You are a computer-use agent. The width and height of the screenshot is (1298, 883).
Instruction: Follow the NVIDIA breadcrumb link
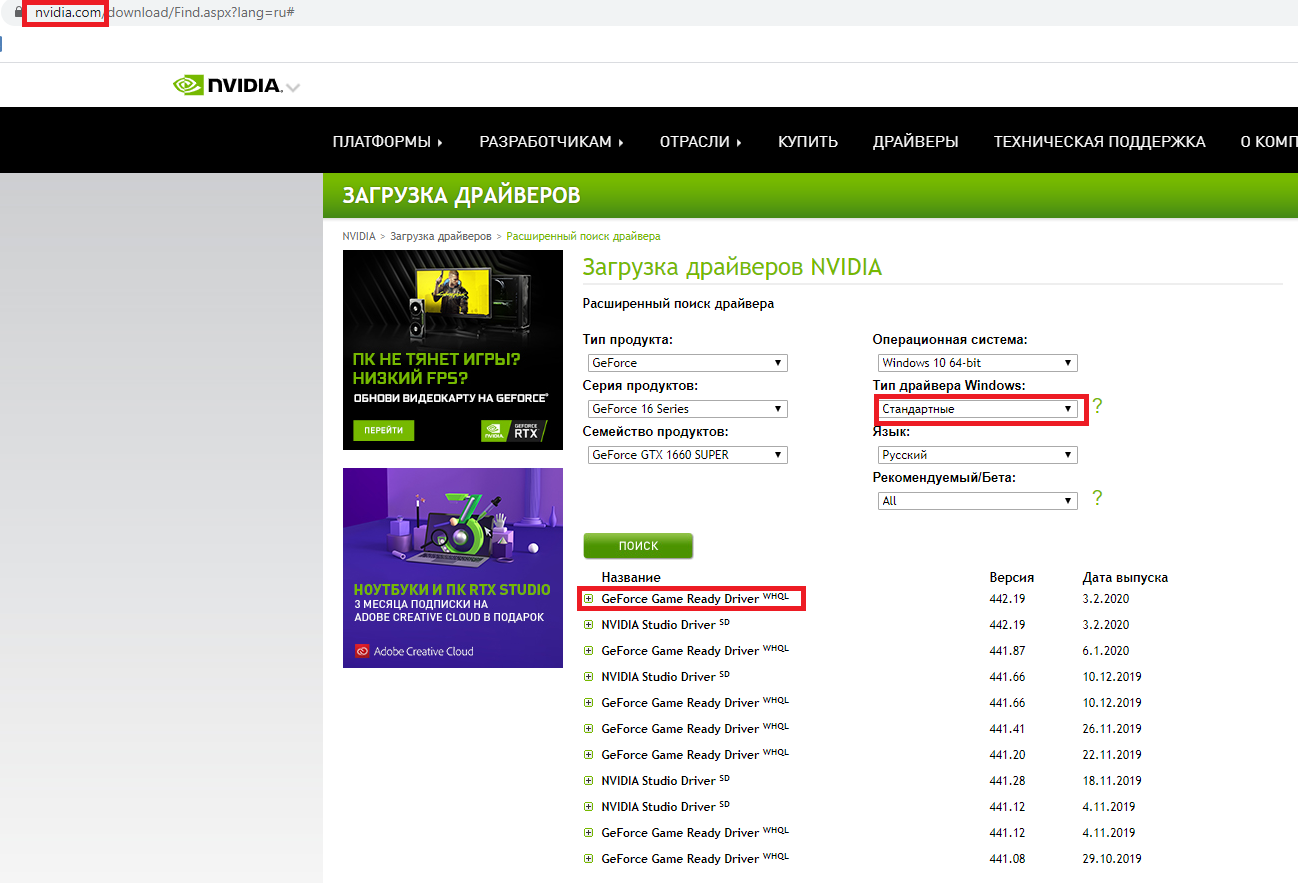359,236
